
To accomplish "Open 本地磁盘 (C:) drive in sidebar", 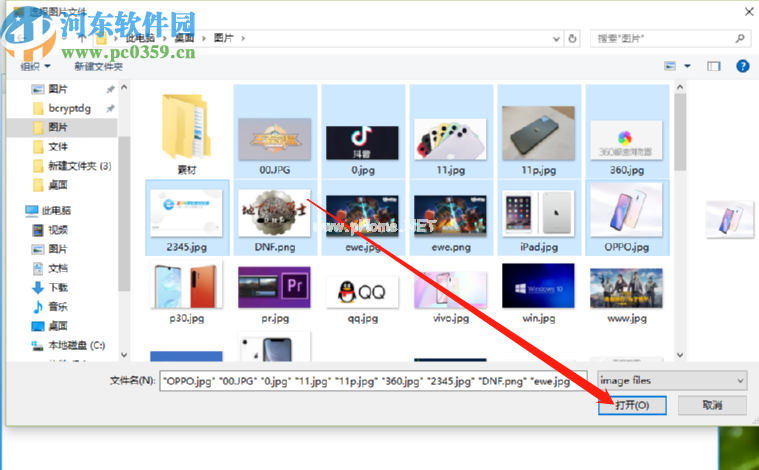I will (75, 345).
